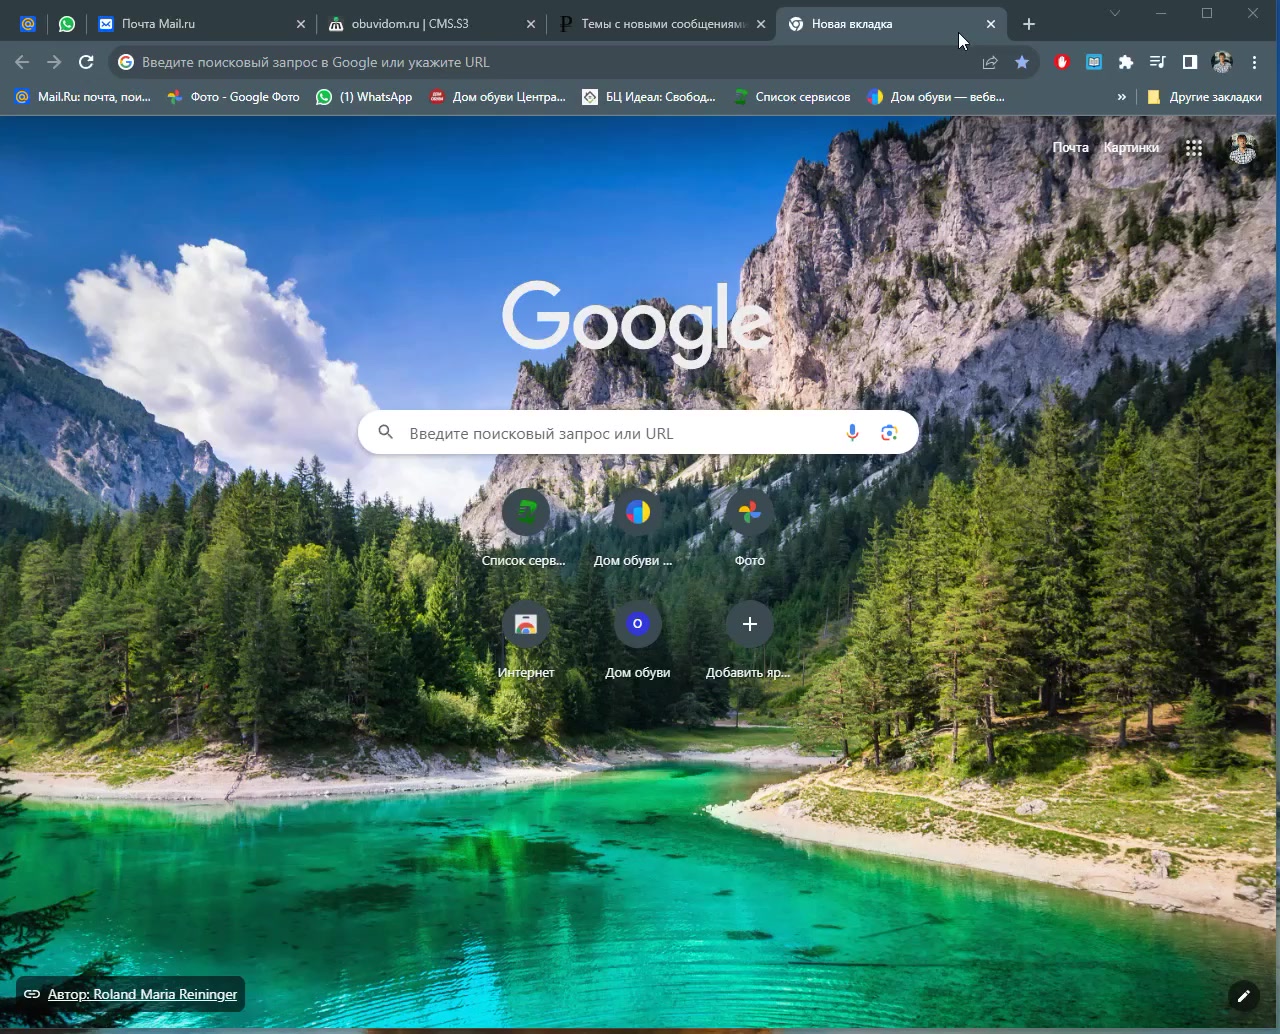
Task: Open the red stop-hand ad blocker extension
Action: 1062,62
